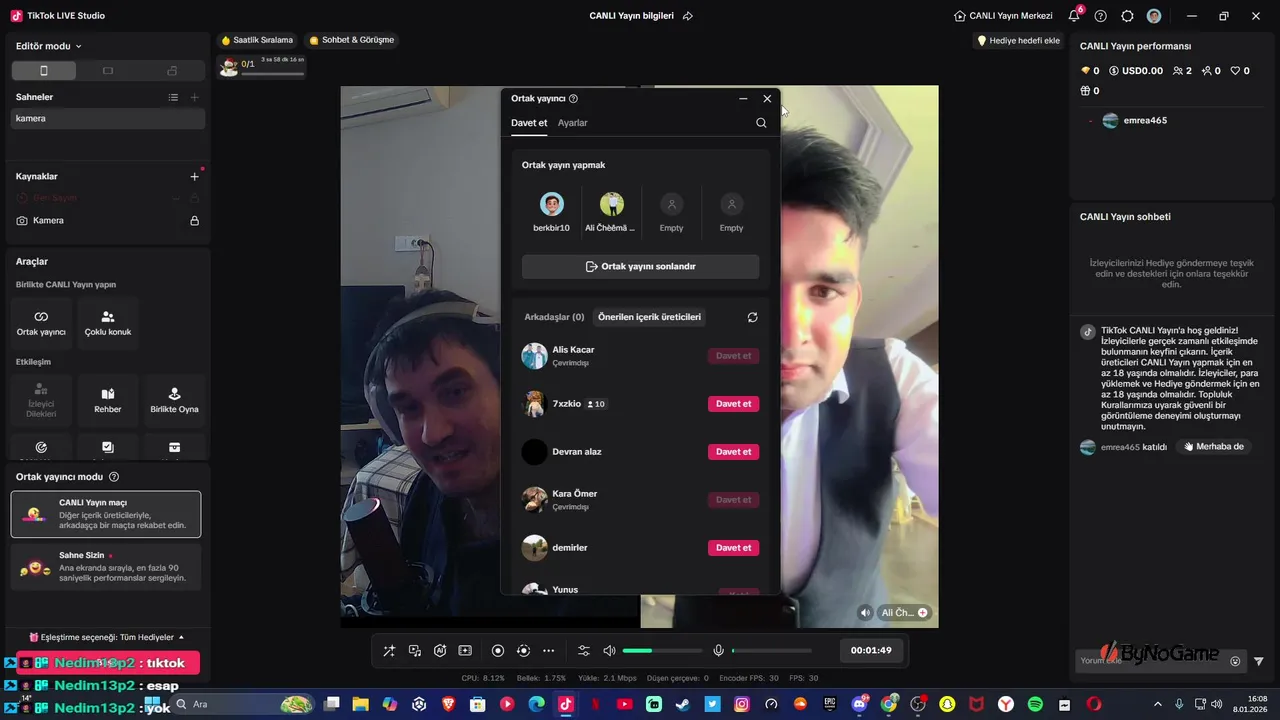Invite Devran alaz with Davet et
This screenshot has height=720, width=1280.
pos(733,452)
